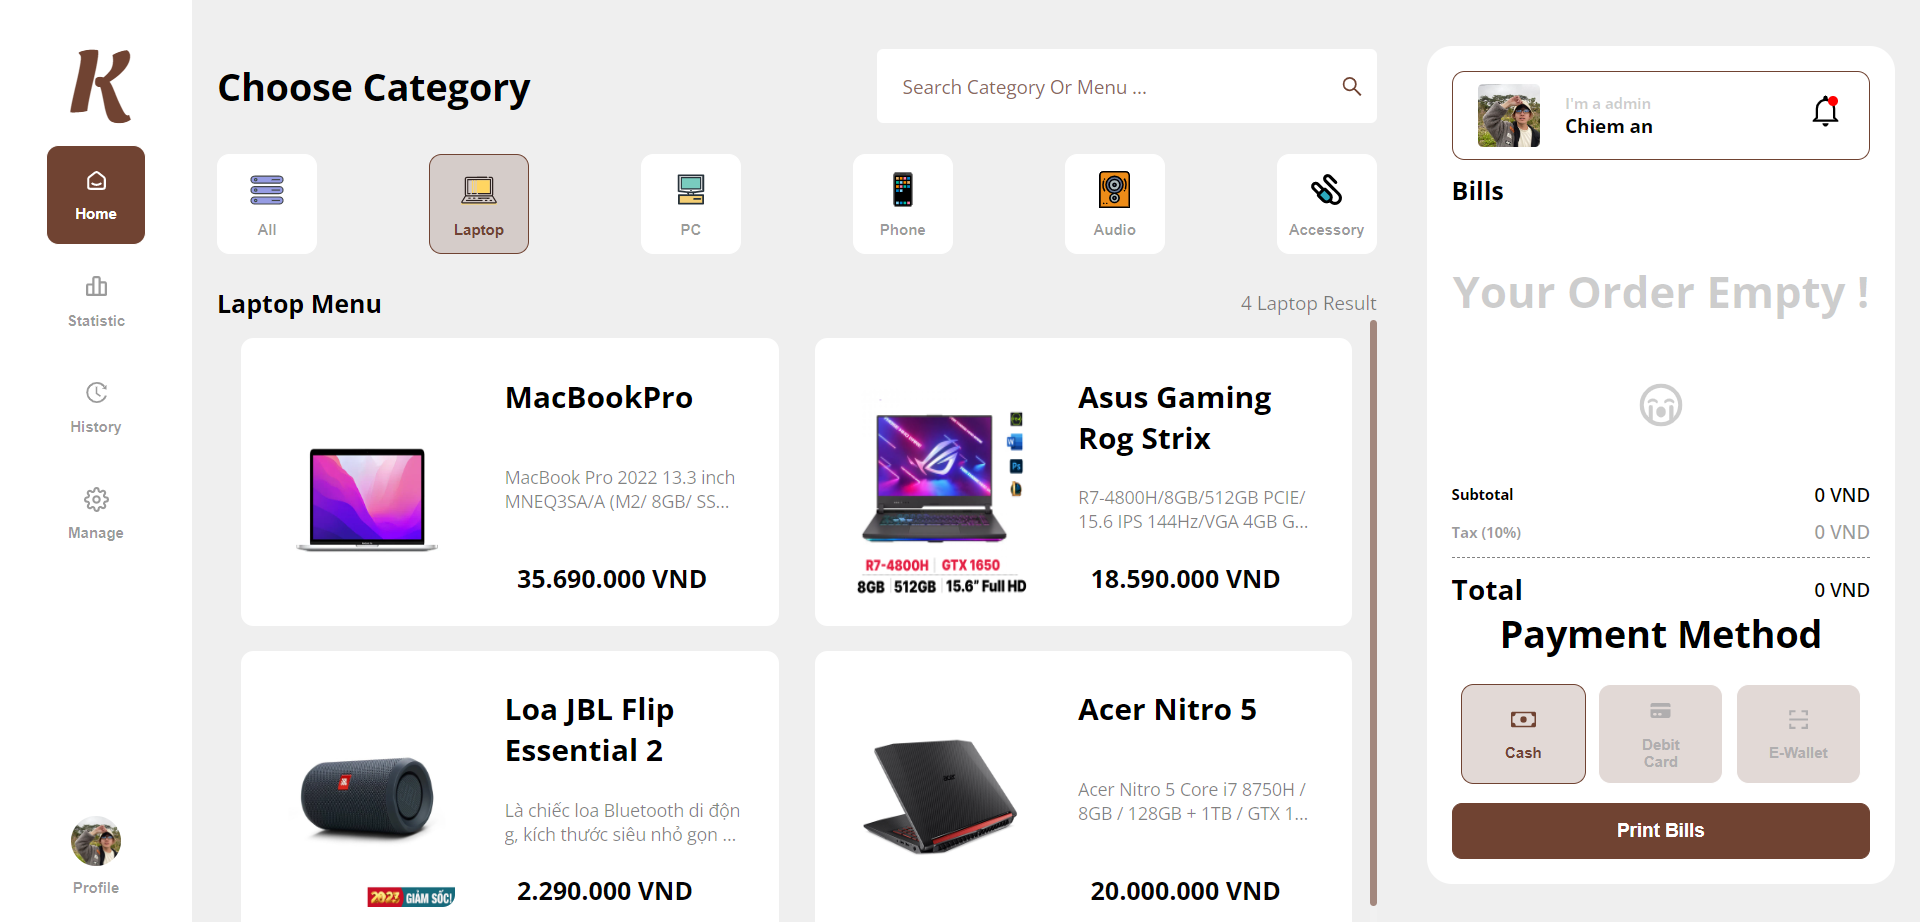
Task: Go to the Home page
Action: [x=96, y=195]
